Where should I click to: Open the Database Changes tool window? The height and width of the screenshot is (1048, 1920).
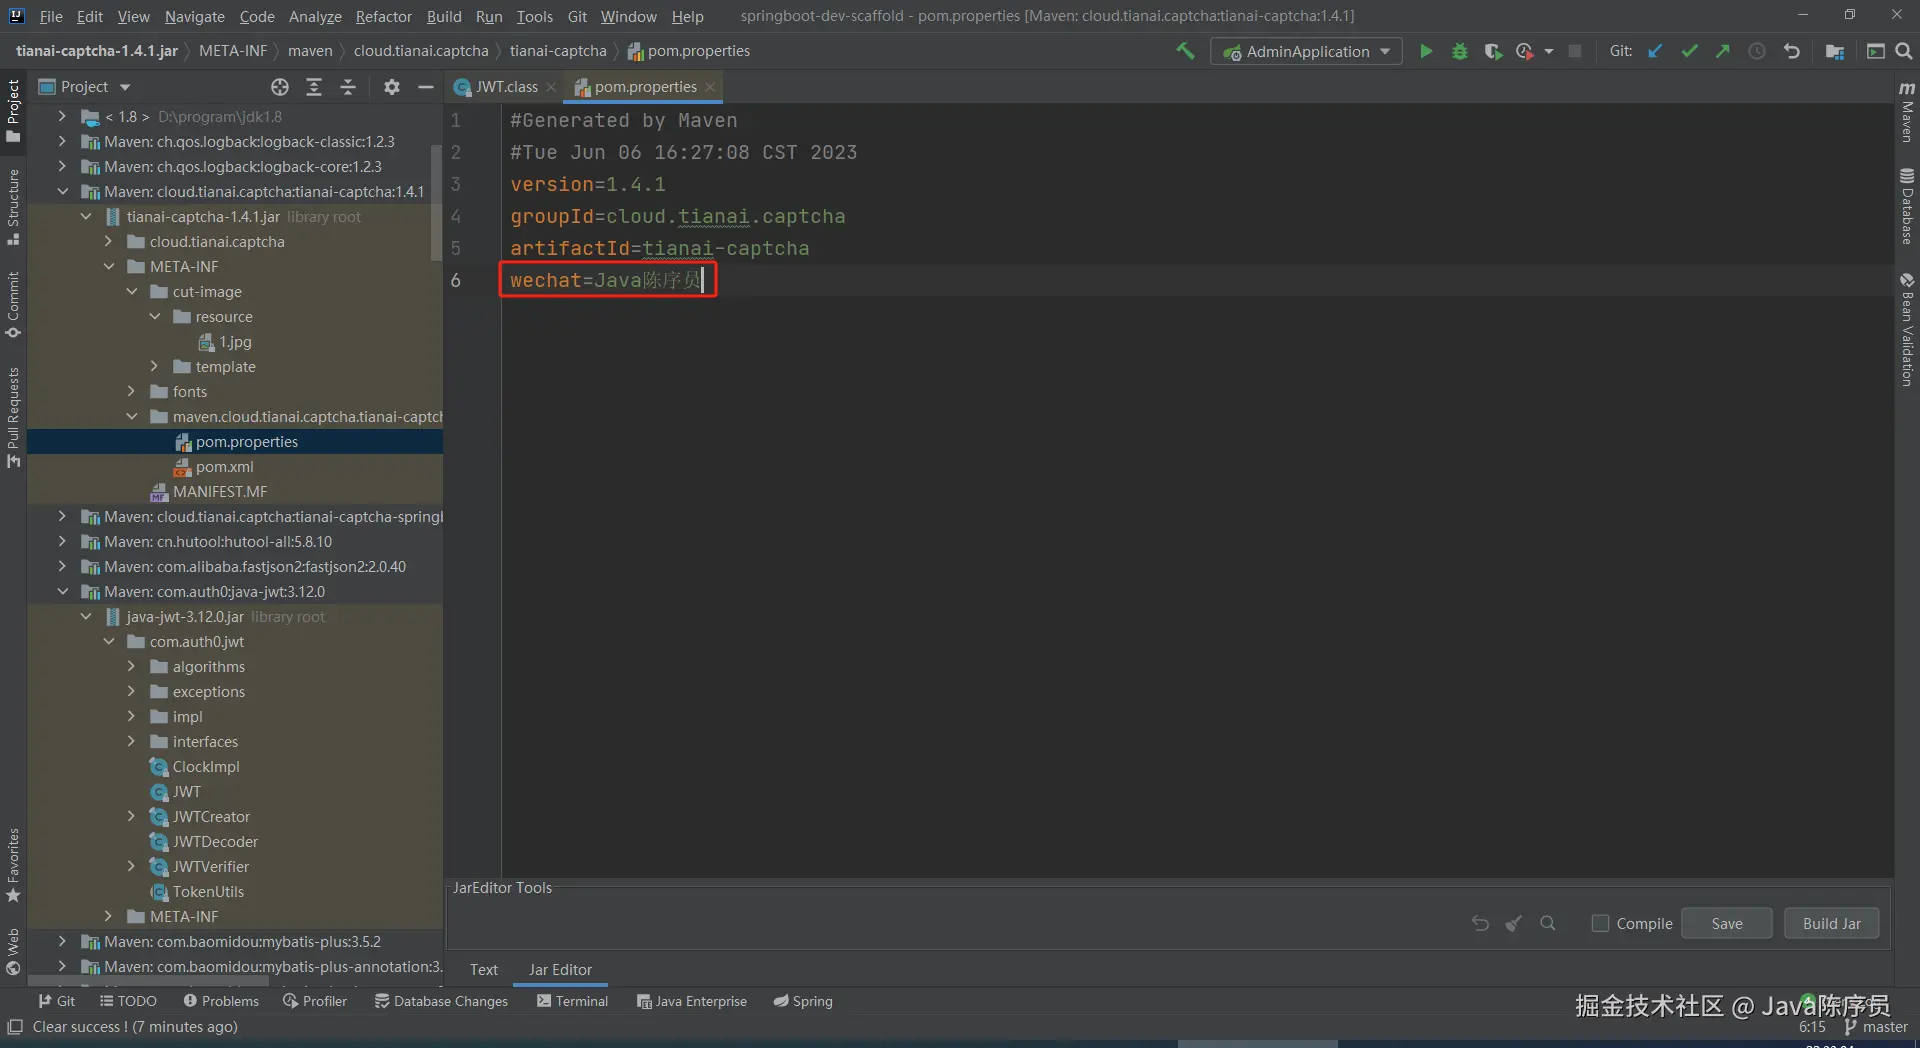(x=441, y=1001)
